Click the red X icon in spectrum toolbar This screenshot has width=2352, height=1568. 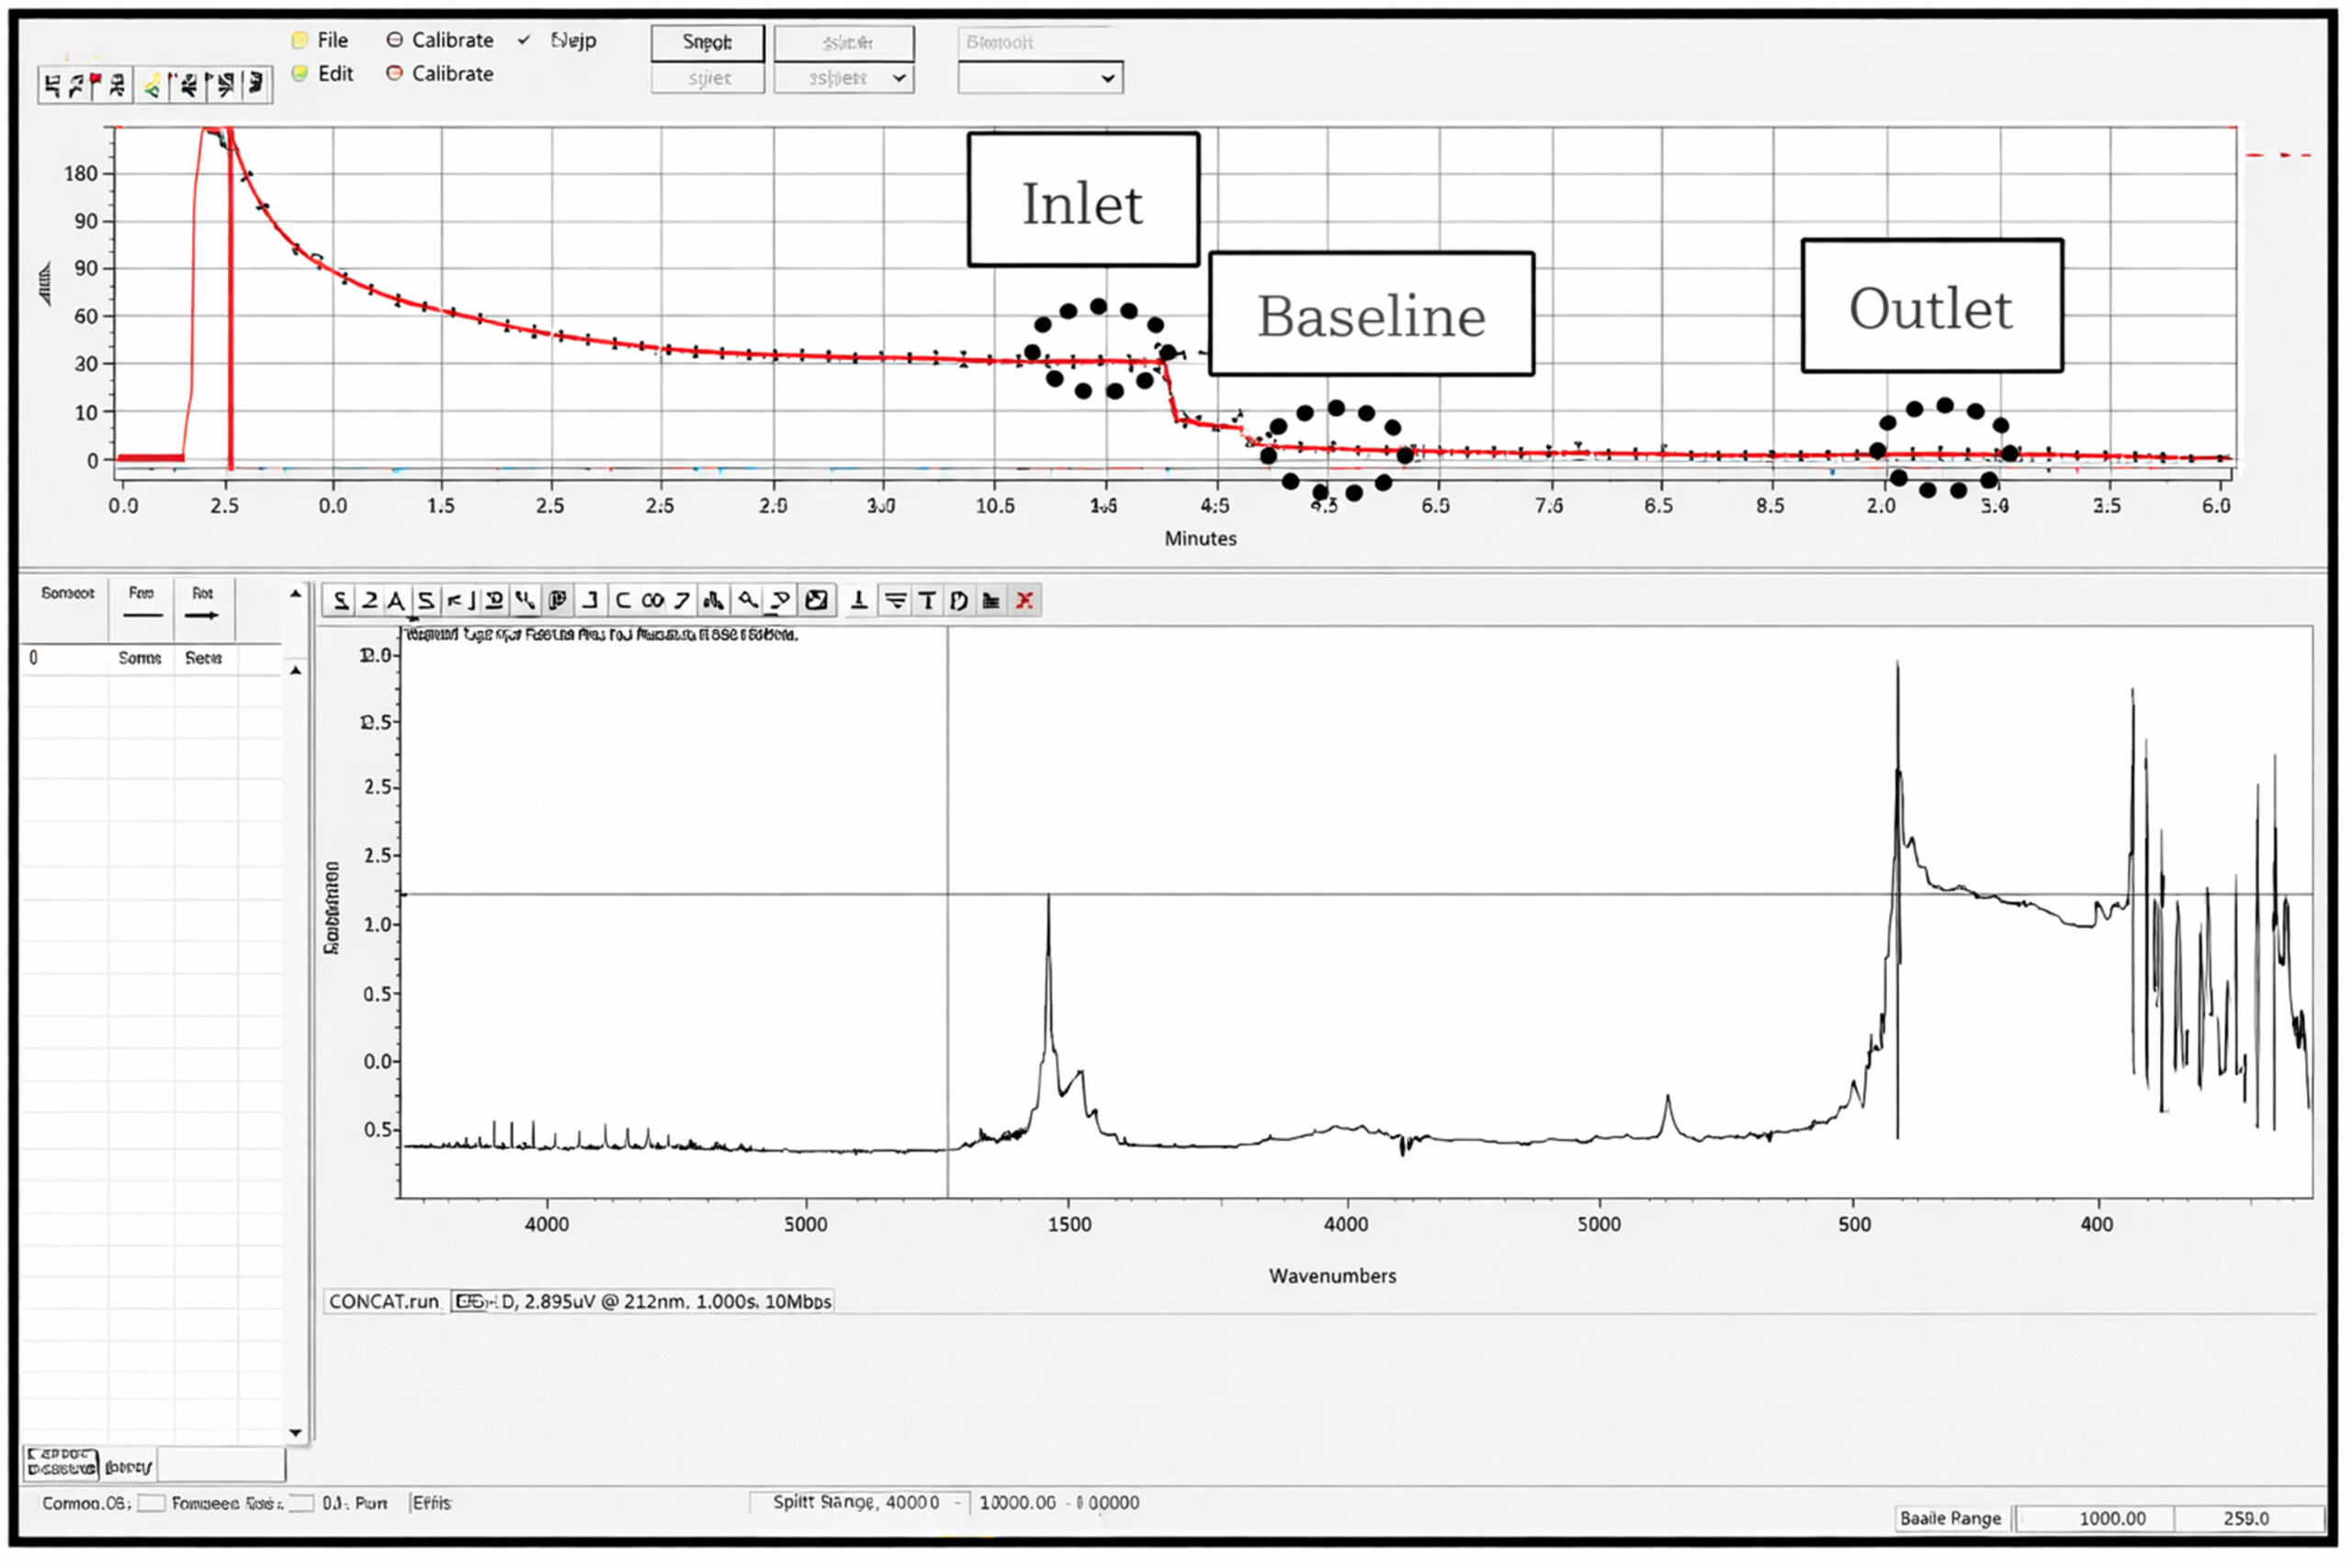1025,601
